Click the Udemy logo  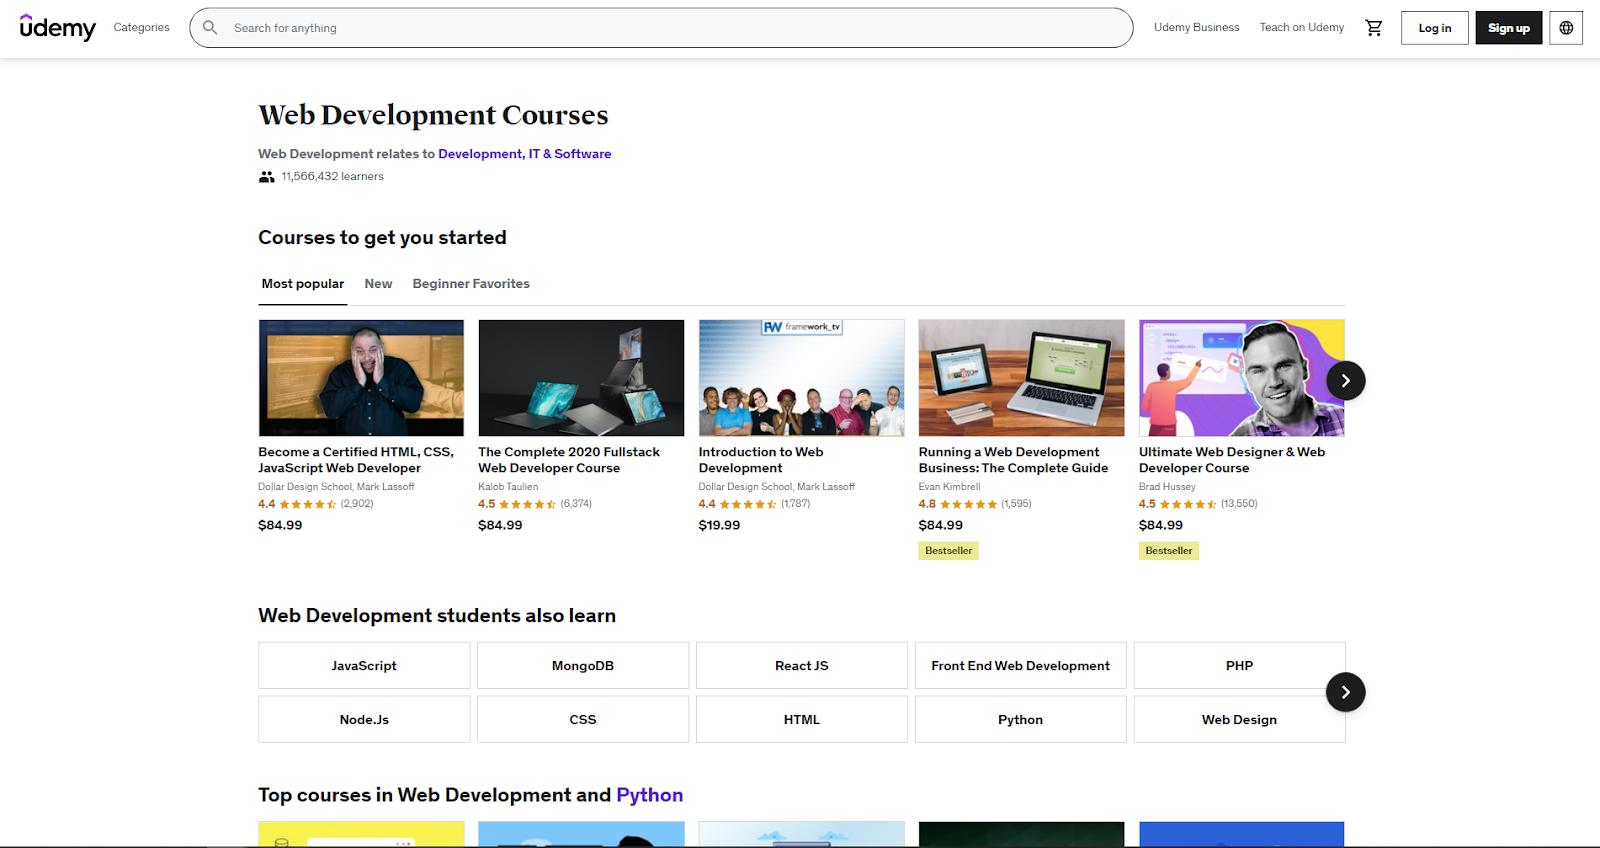58,28
